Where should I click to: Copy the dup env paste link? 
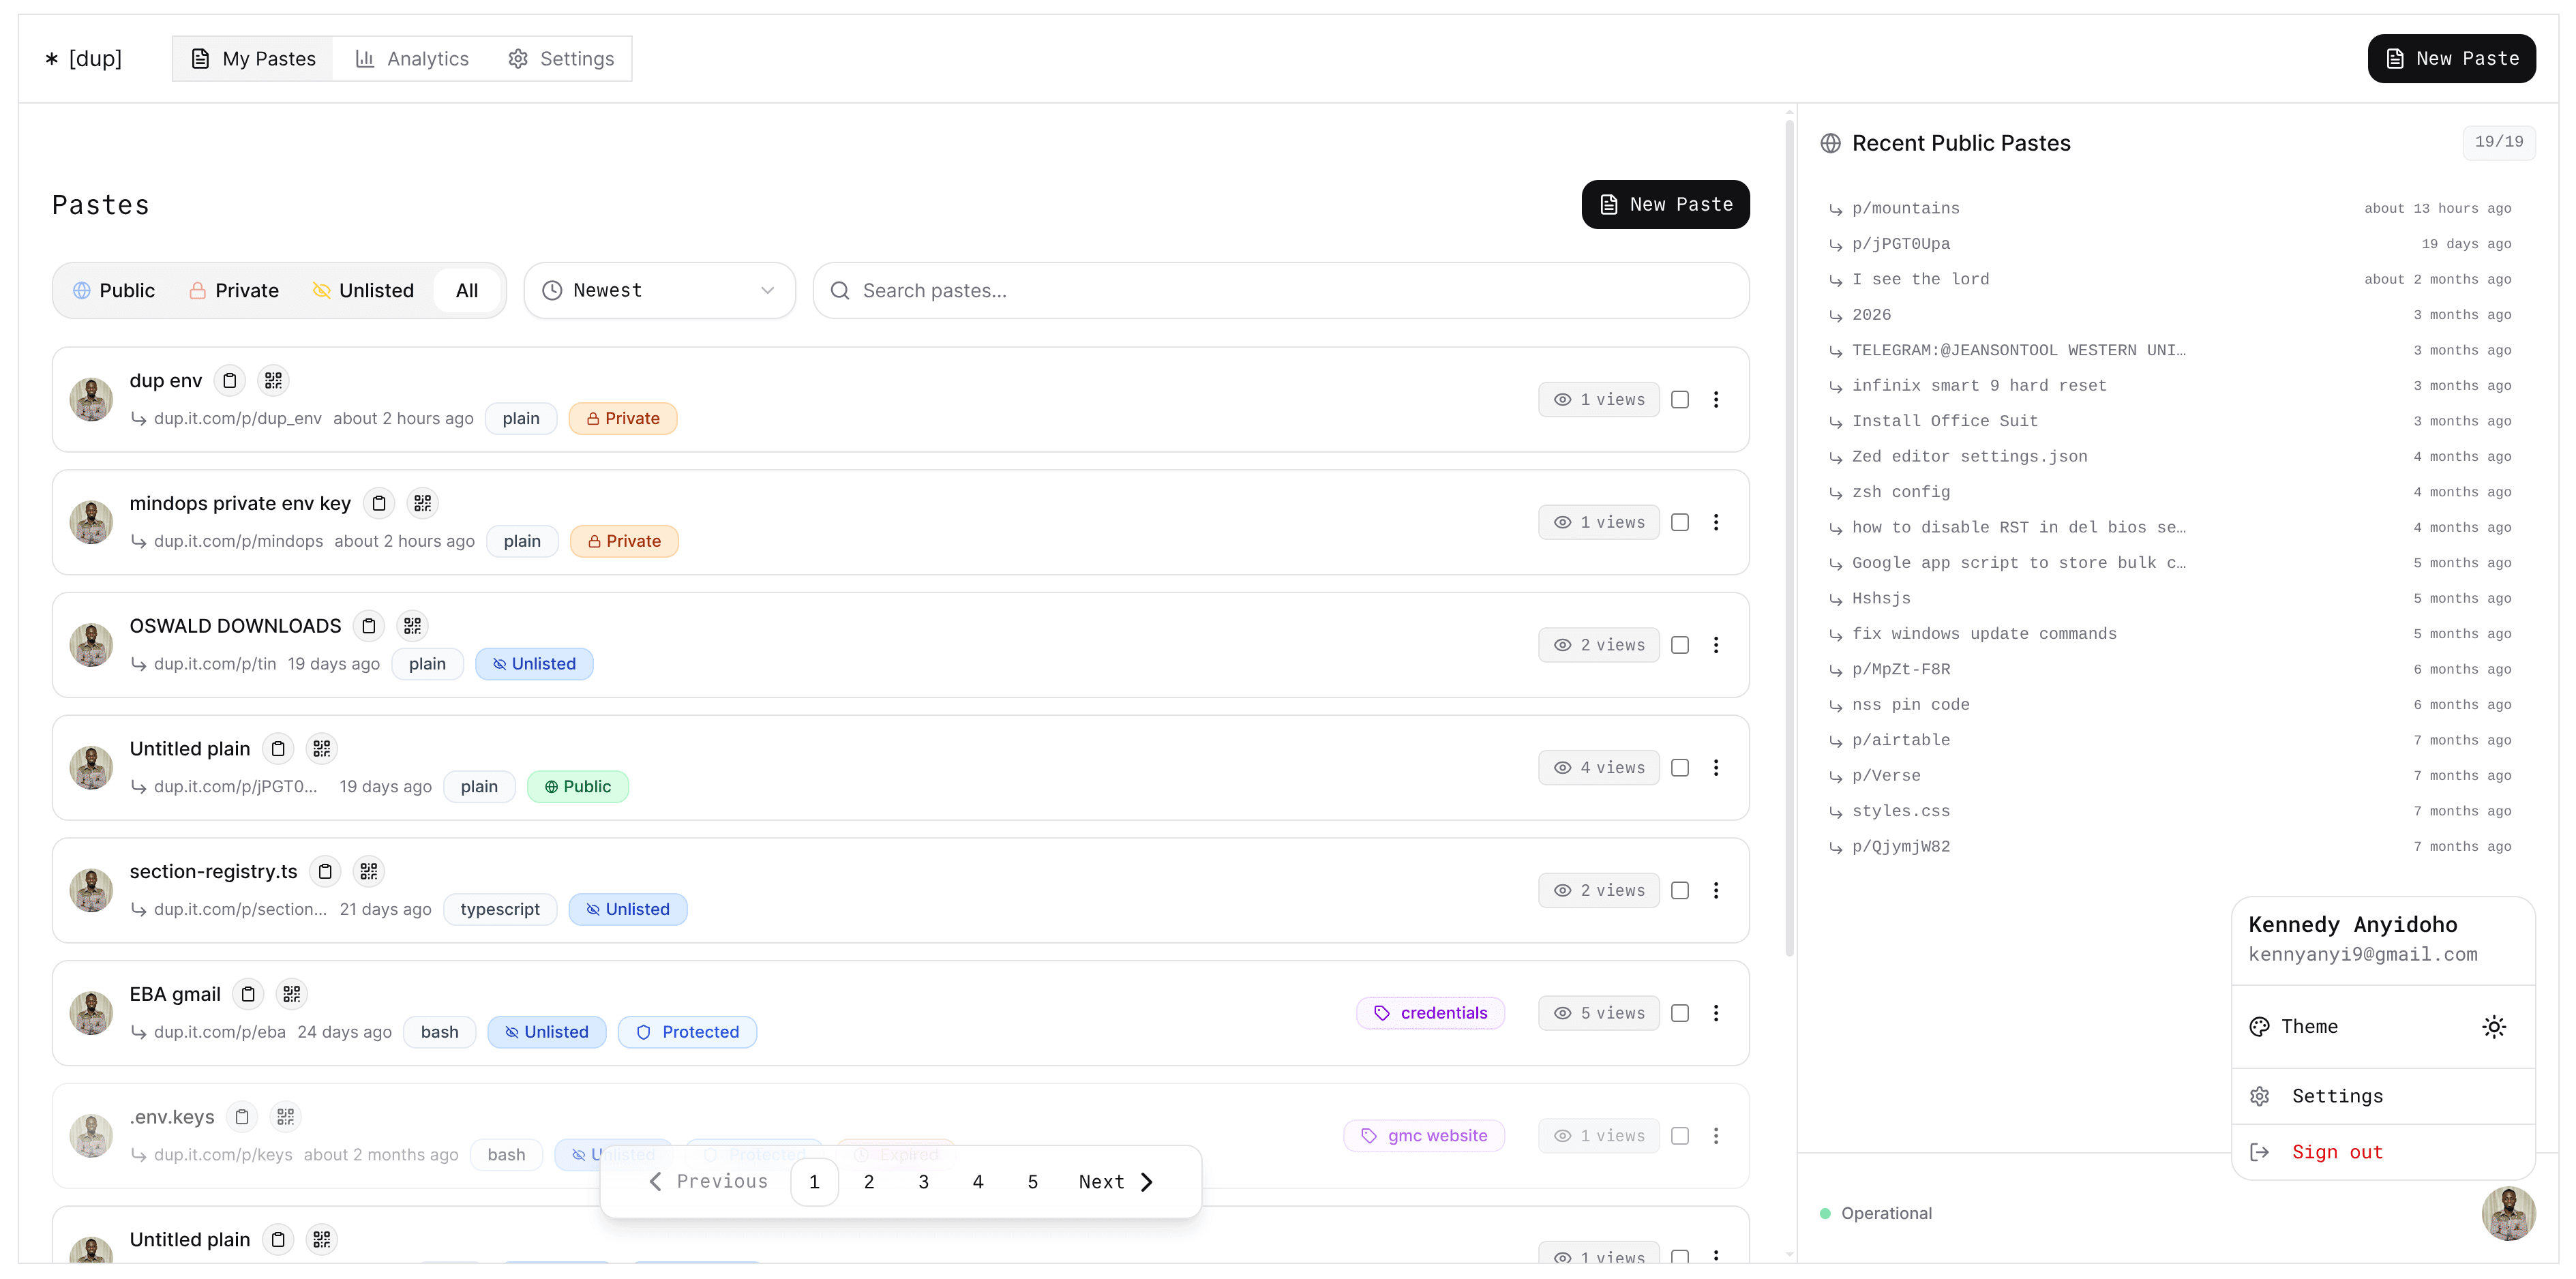(x=230, y=380)
